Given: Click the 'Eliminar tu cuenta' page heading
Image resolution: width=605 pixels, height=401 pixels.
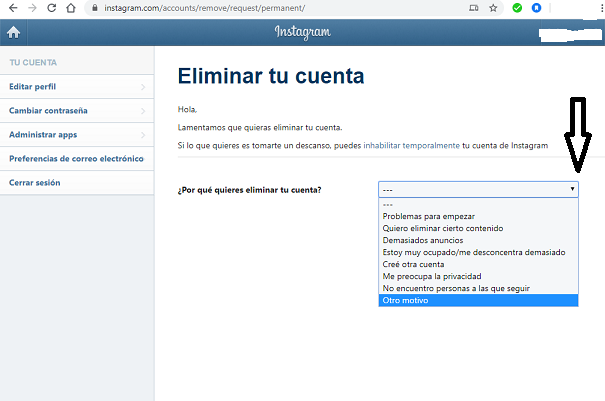Looking at the screenshot, I should click(x=271, y=76).
